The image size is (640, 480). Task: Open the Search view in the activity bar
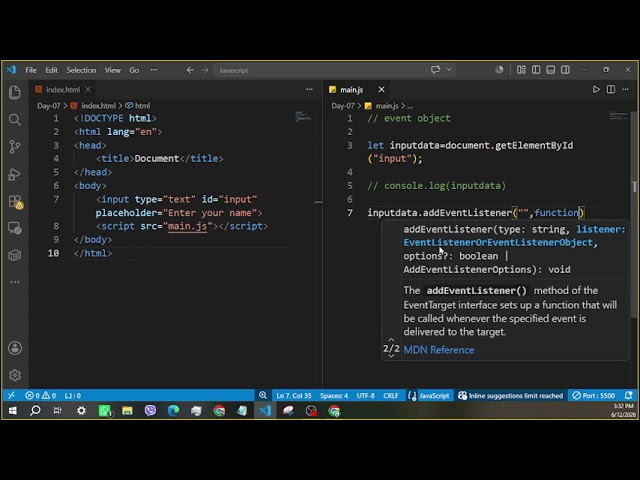pos(15,120)
